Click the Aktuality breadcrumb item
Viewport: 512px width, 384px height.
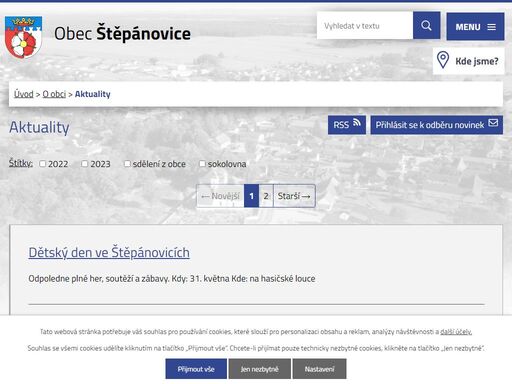click(x=93, y=94)
